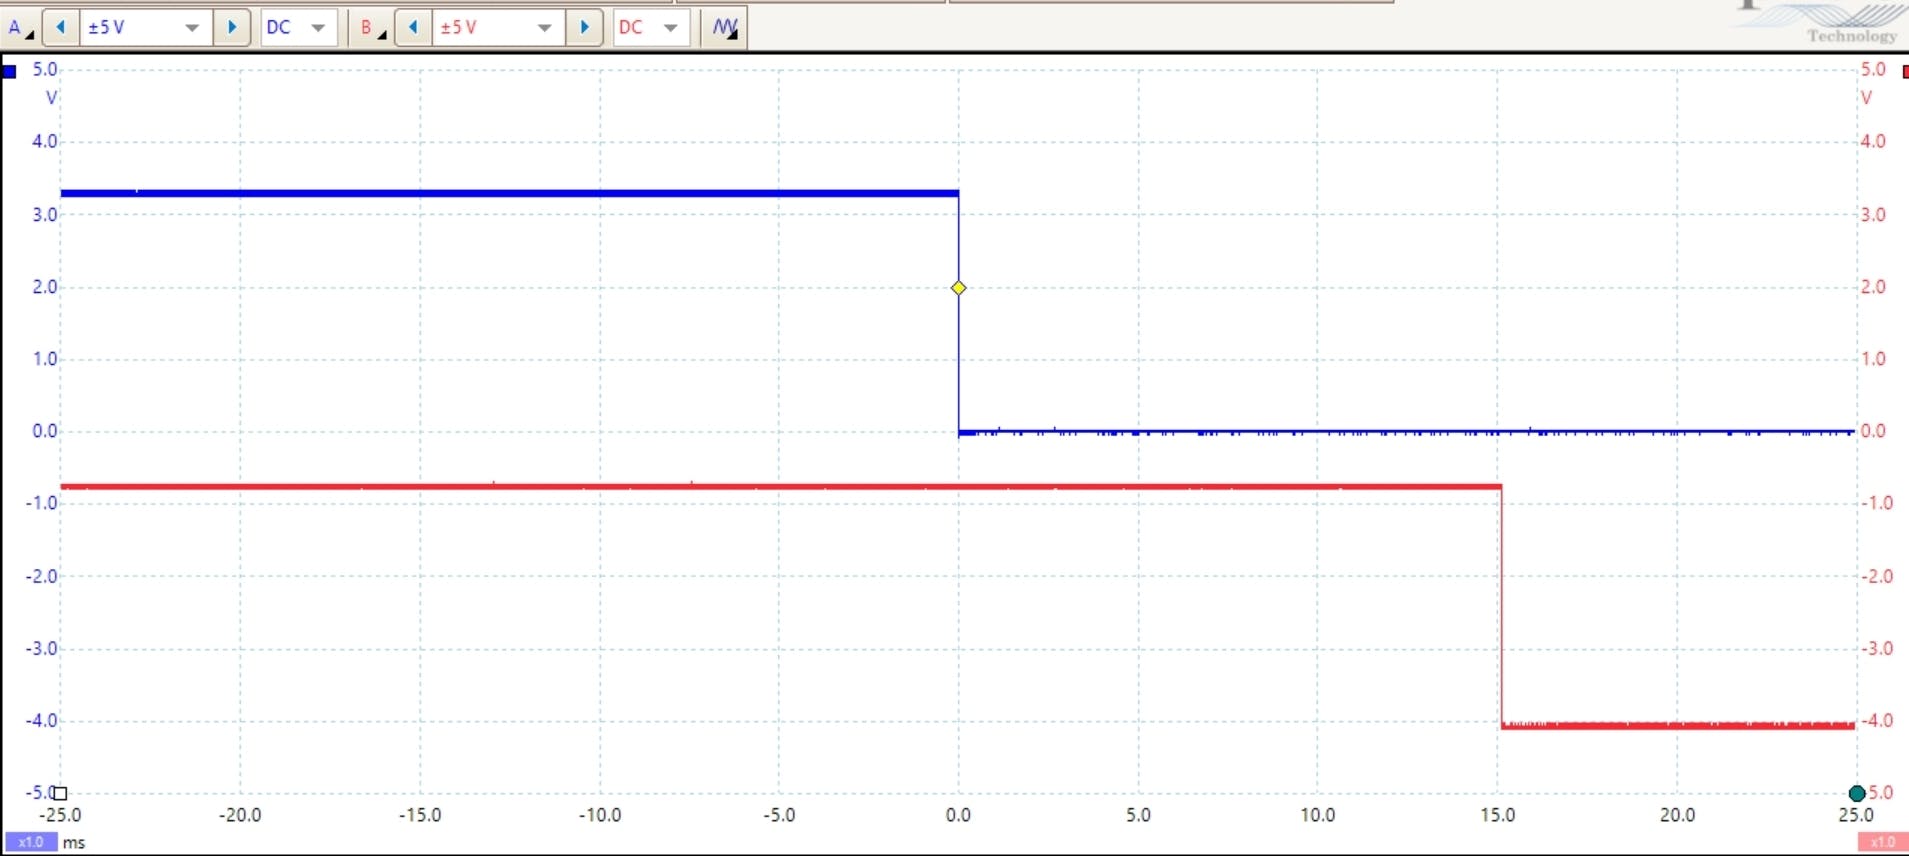Click the blue Channel A axis square

[x=10, y=71]
